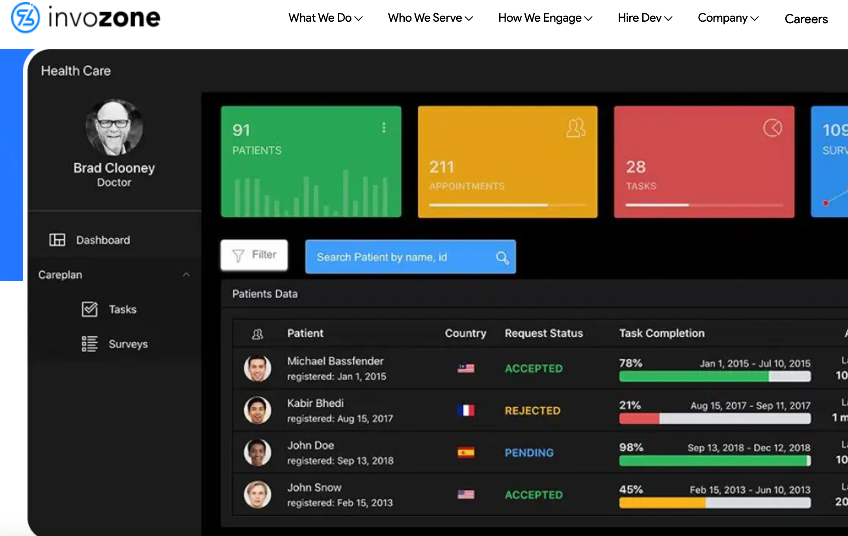
Task: Click Brad Clooney's profile photo
Action: [114, 128]
